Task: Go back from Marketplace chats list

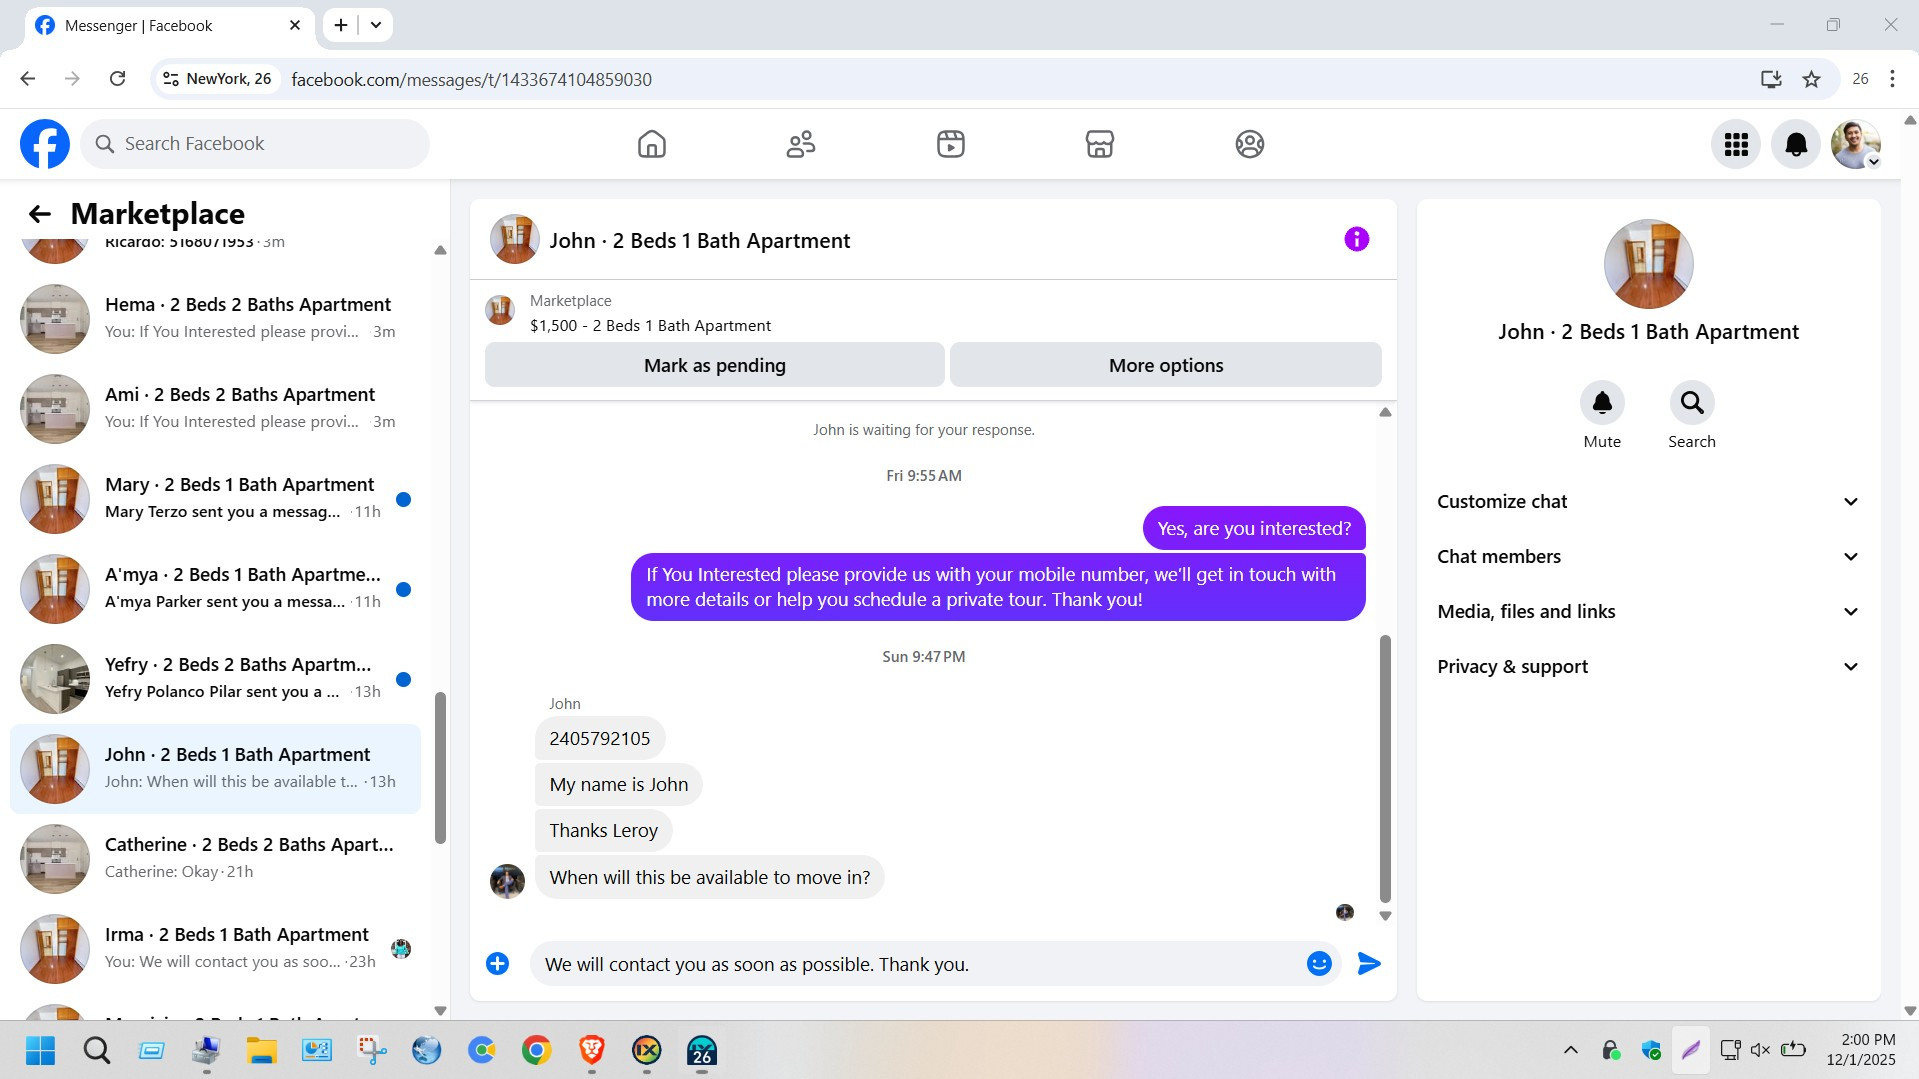Action: [x=39, y=214]
